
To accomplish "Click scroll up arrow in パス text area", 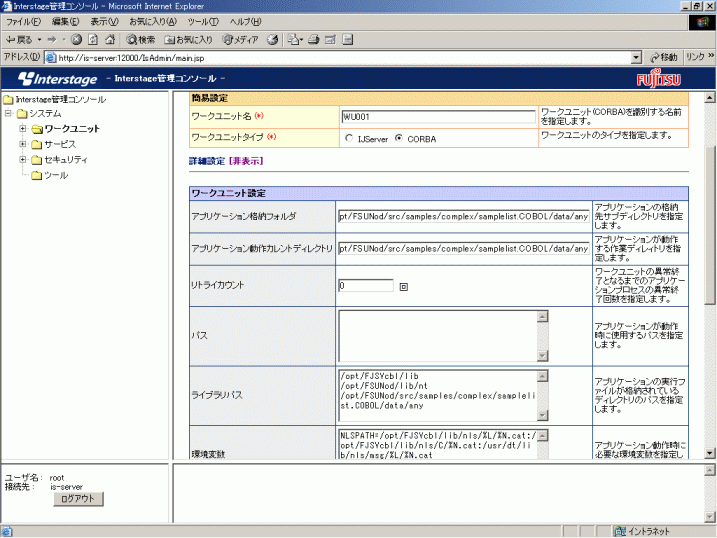I will tap(542, 316).
